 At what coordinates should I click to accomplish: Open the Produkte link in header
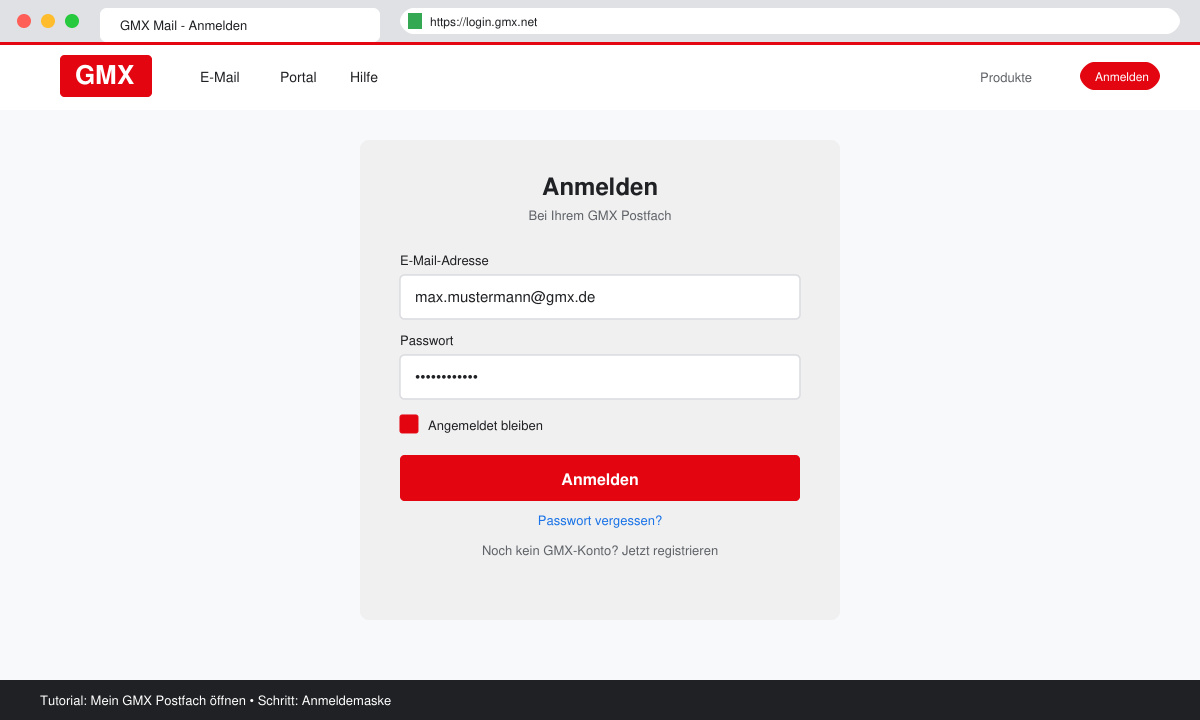pos(1006,77)
